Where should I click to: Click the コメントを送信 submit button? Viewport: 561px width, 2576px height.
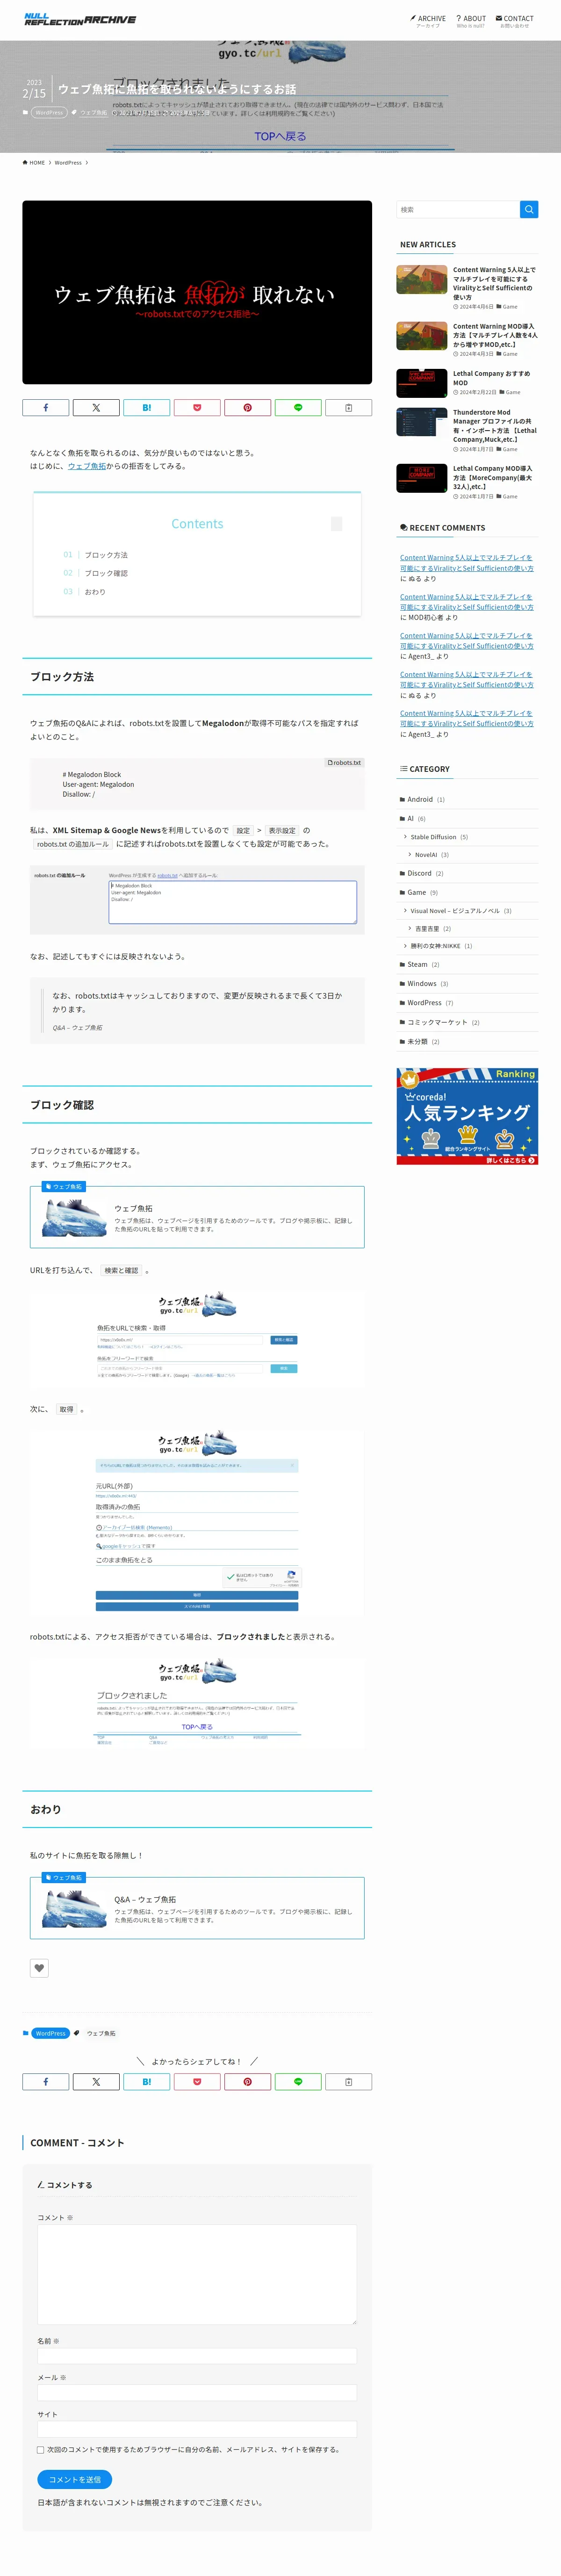[x=75, y=2479]
